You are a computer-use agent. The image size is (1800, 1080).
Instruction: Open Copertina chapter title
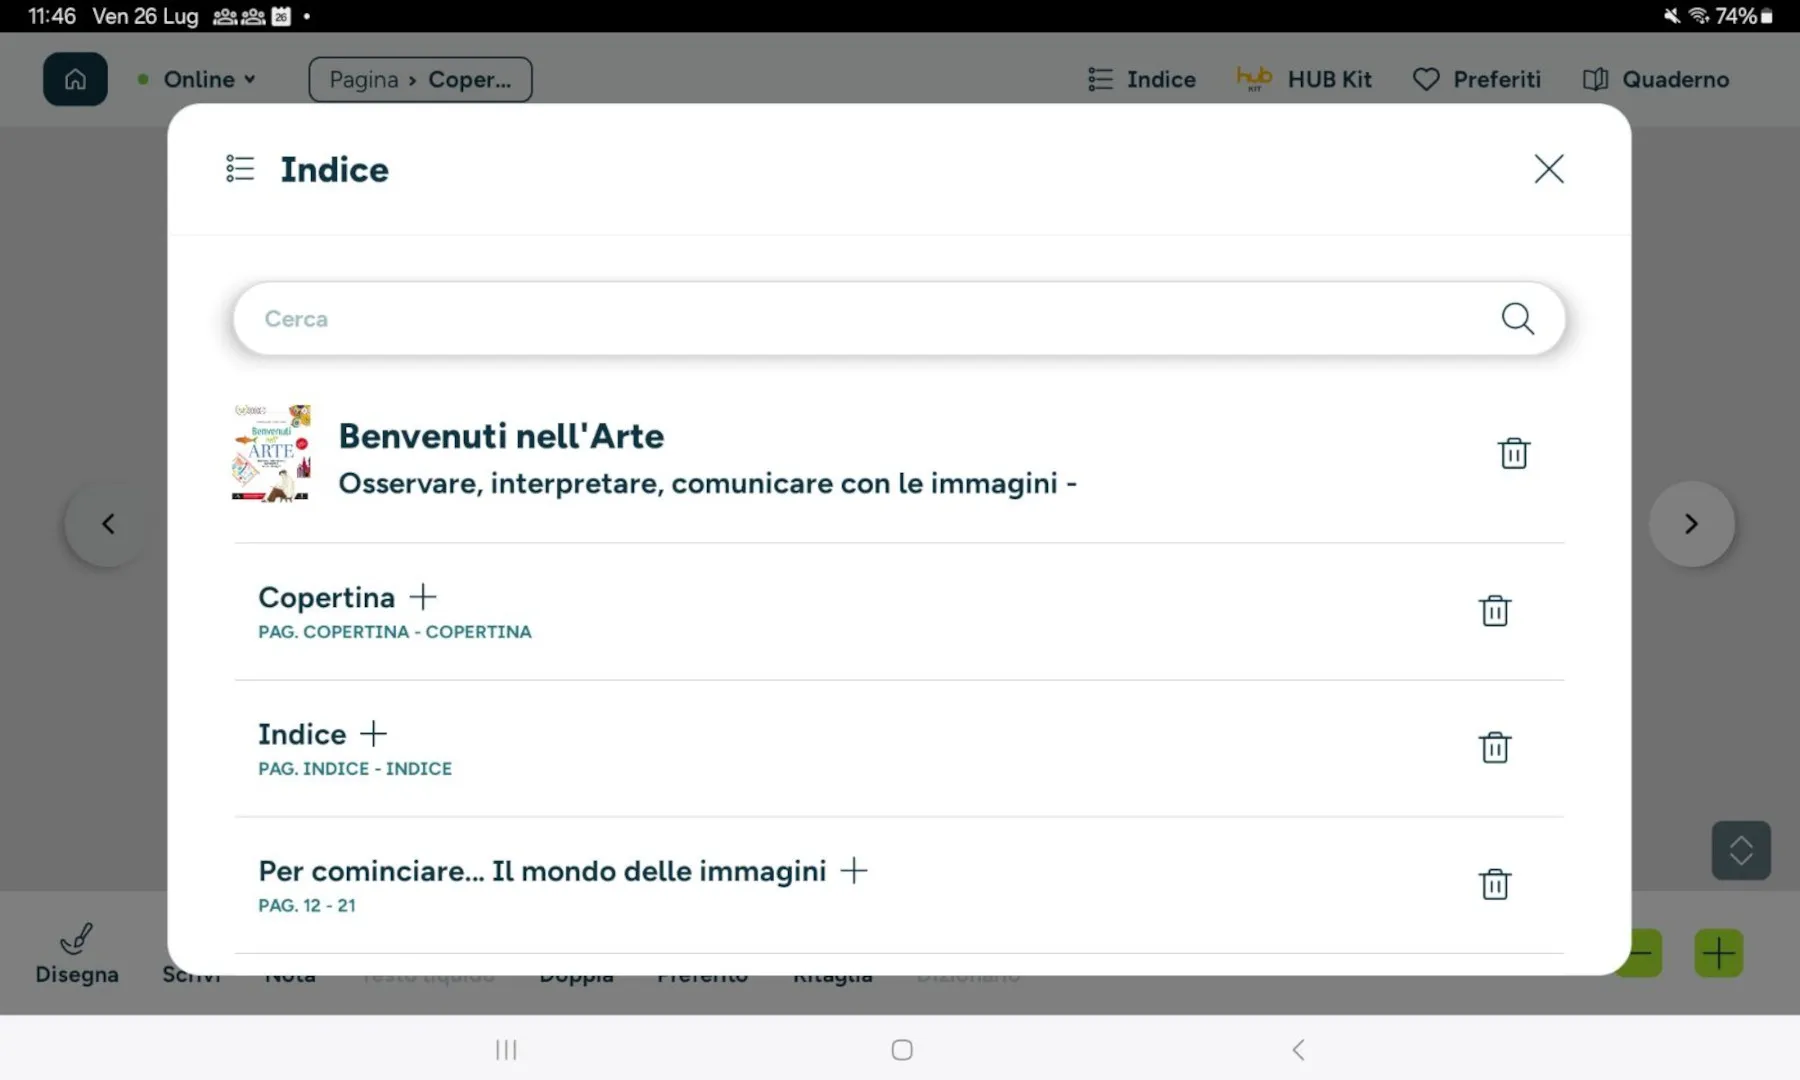(326, 597)
